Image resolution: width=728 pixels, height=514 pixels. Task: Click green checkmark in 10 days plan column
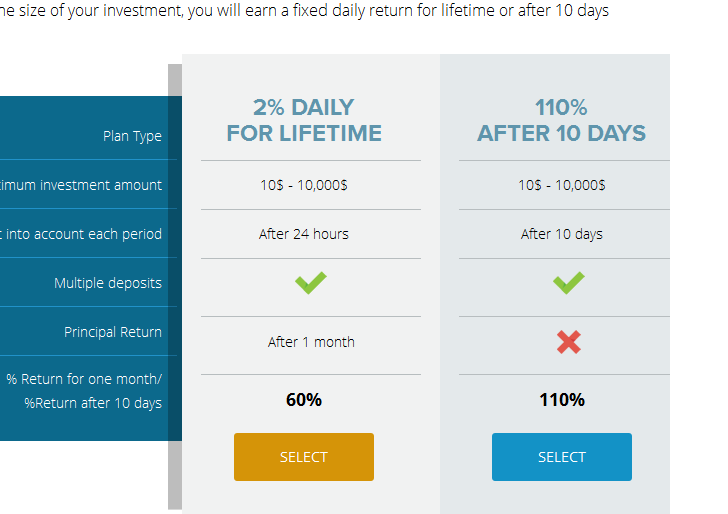pyautogui.click(x=569, y=284)
